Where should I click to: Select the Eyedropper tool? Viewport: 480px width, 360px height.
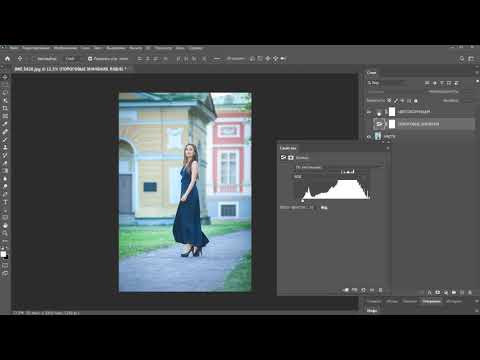(x=5, y=124)
